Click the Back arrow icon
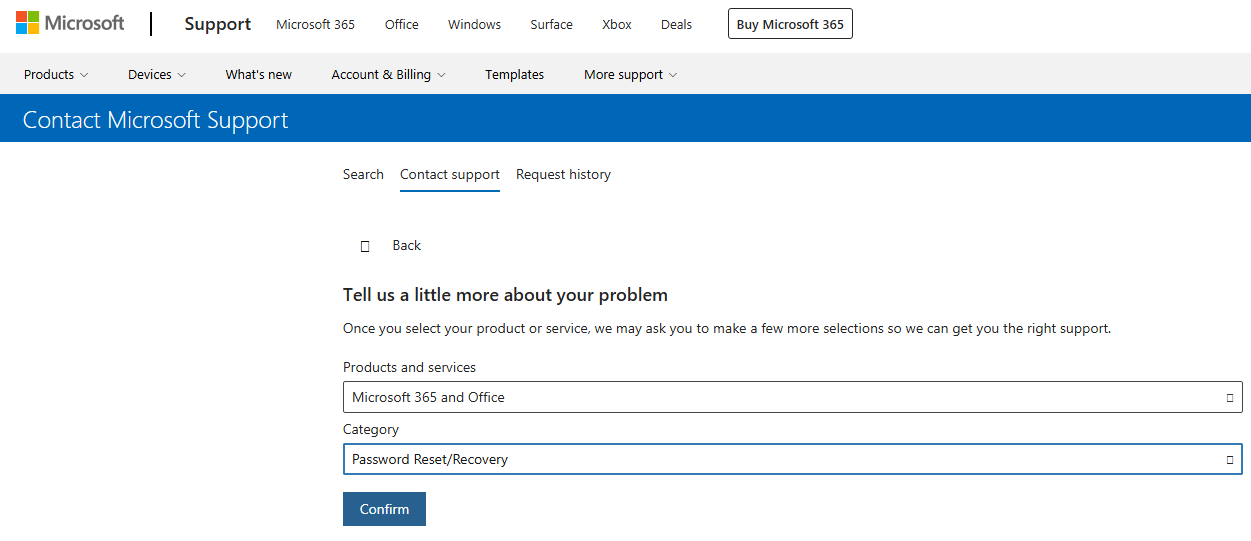 pyautogui.click(x=365, y=246)
